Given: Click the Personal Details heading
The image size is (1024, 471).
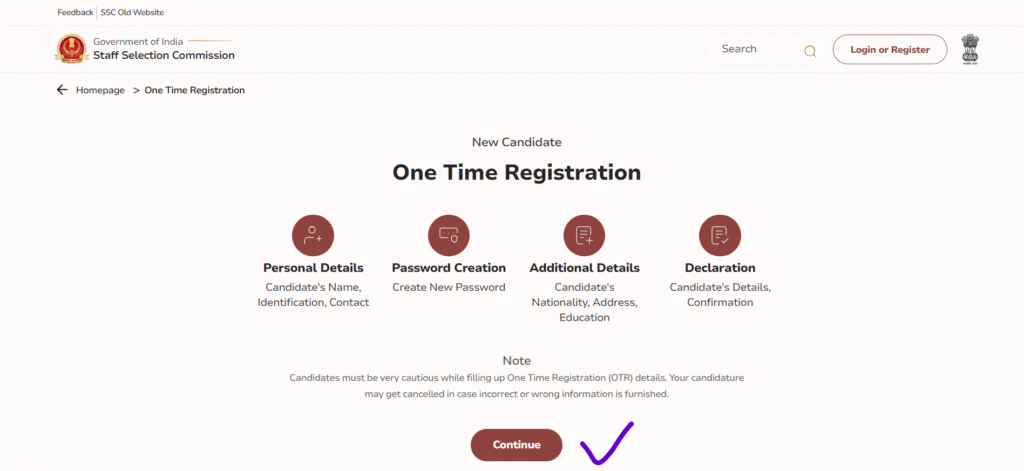Looking at the screenshot, I should coord(313,268).
